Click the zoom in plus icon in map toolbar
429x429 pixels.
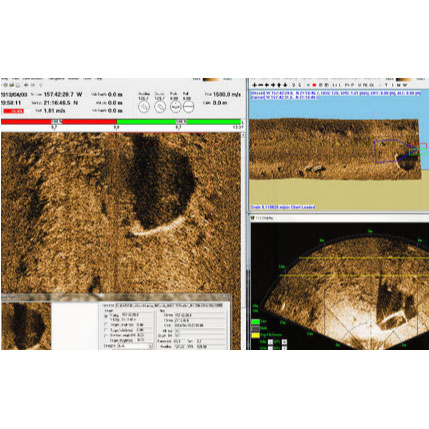coord(254,85)
